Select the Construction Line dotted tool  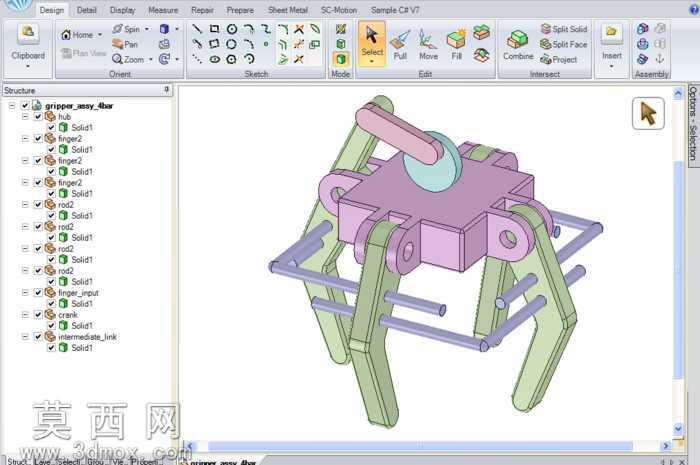pyautogui.click(x=197, y=59)
